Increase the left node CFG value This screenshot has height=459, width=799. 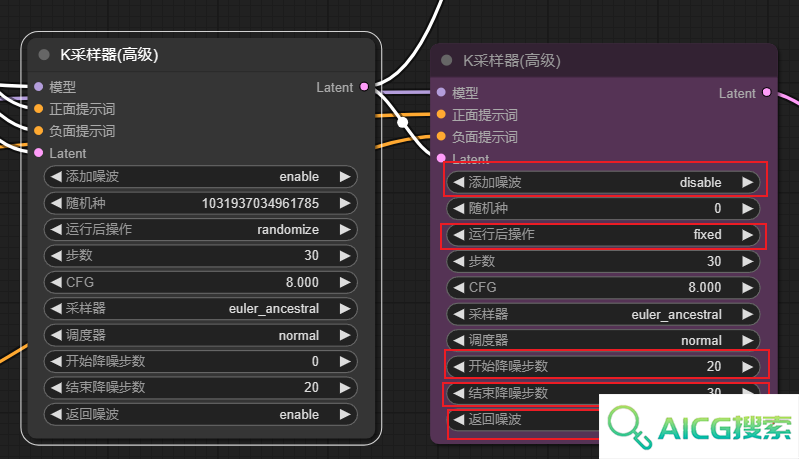tap(345, 282)
